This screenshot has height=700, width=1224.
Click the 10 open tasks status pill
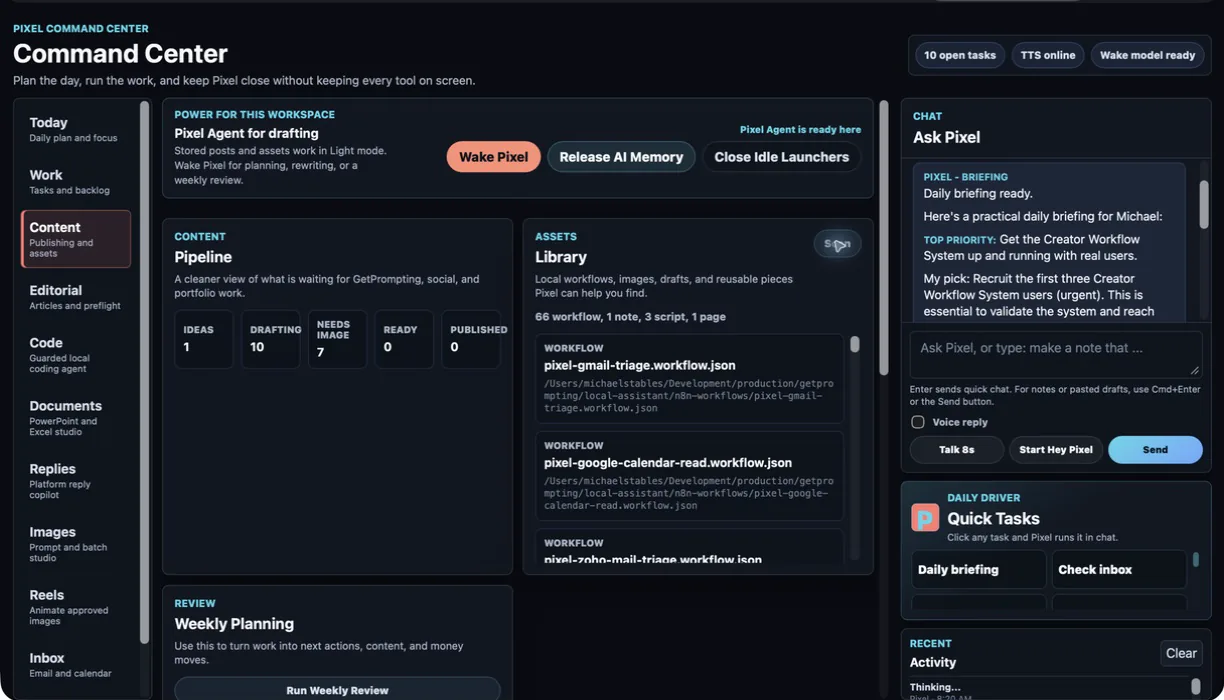pos(960,55)
